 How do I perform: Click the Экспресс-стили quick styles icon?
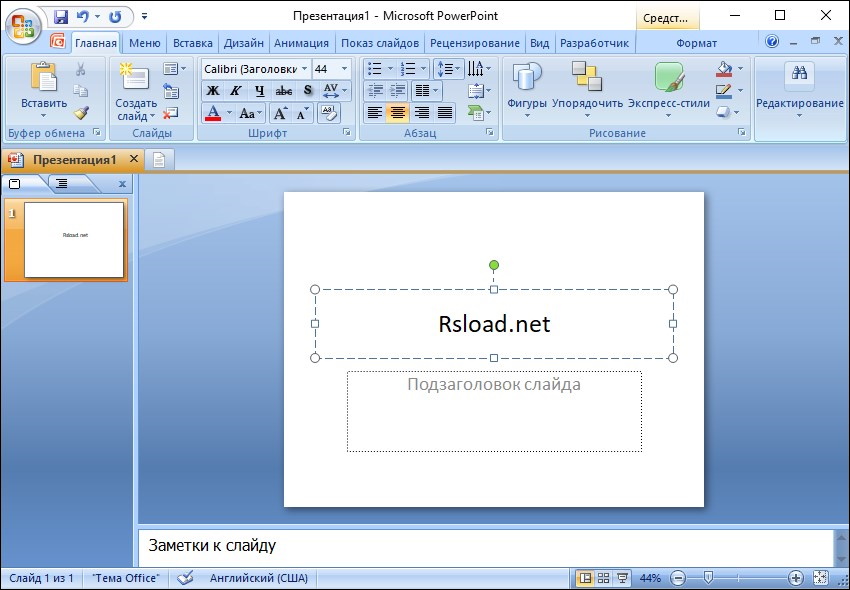(669, 76)
